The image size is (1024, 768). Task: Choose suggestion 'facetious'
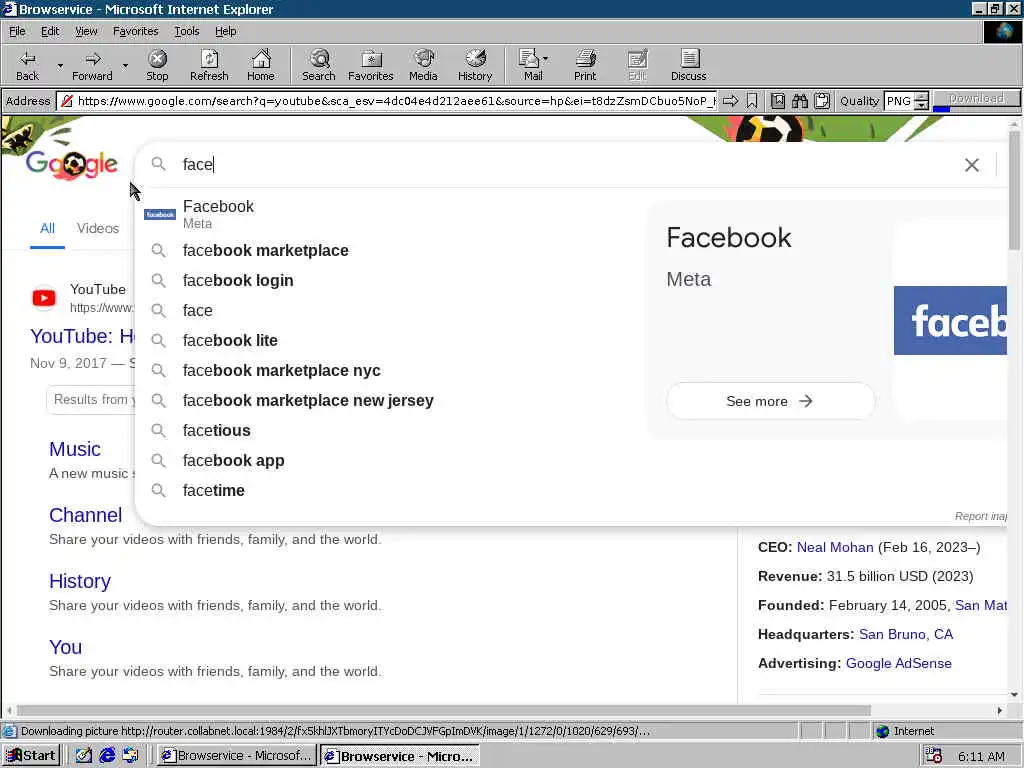[392, 430]
